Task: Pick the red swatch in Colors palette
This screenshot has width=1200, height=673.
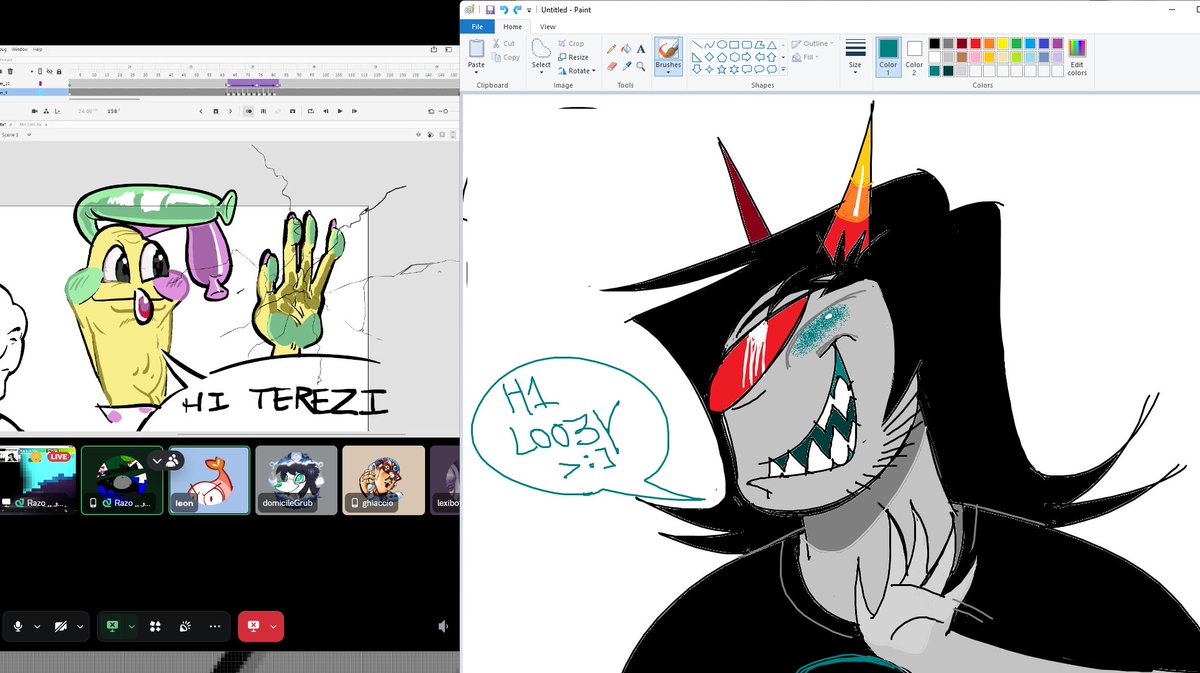Action: [975, 43]
